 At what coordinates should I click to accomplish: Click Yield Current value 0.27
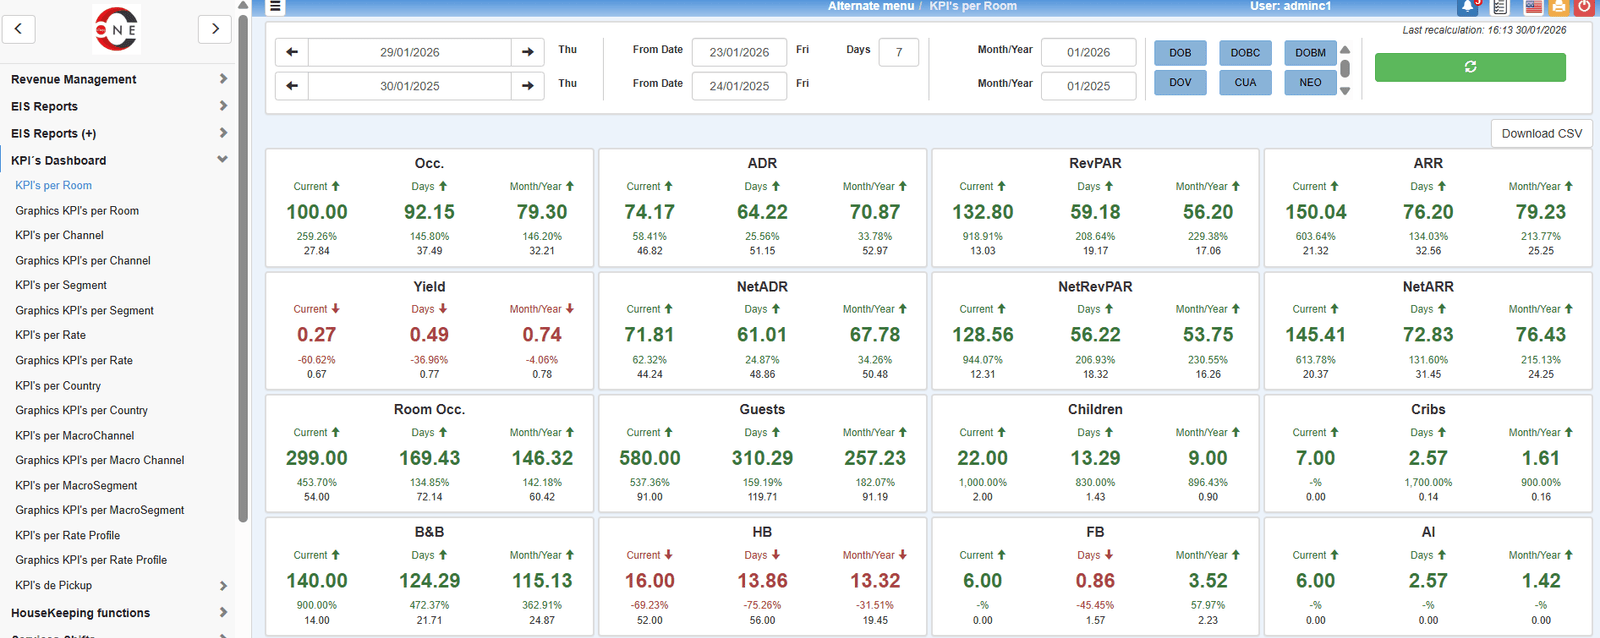pyautogui.click(x=316, y=335)
